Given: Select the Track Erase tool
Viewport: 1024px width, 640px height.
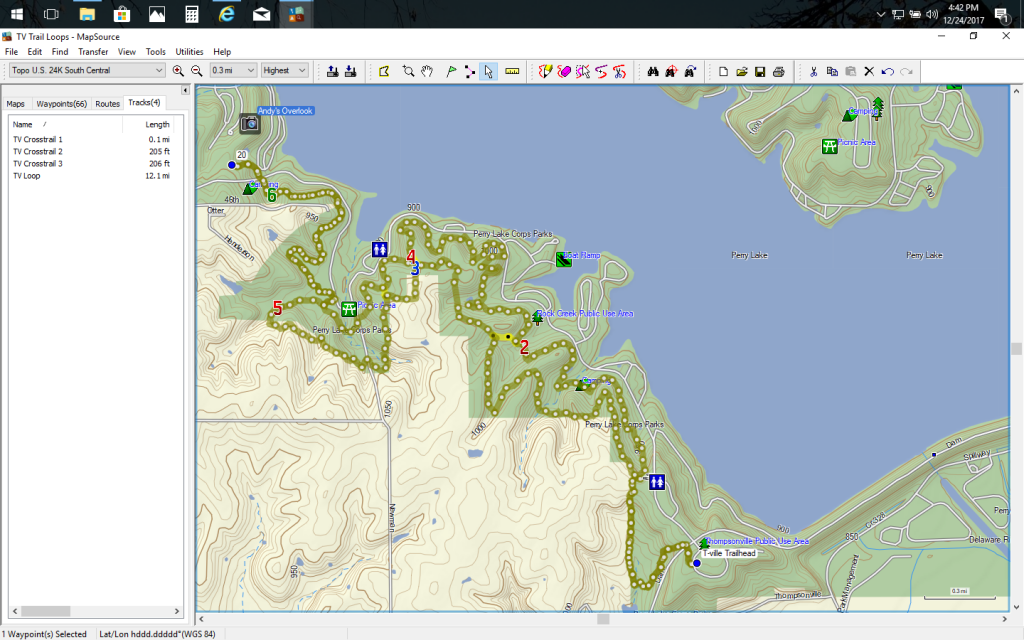Looking at the screenshot, I should click(x=564, y=71).
